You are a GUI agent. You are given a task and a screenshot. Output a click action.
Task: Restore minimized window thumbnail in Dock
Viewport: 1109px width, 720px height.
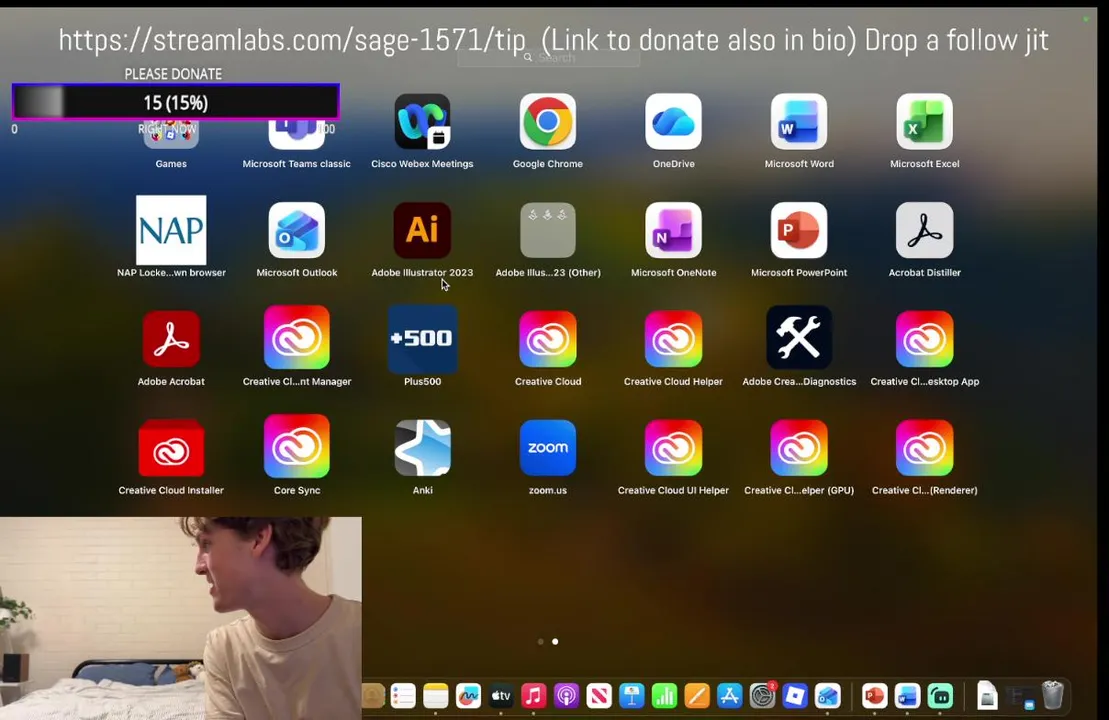pos(1020,697)
